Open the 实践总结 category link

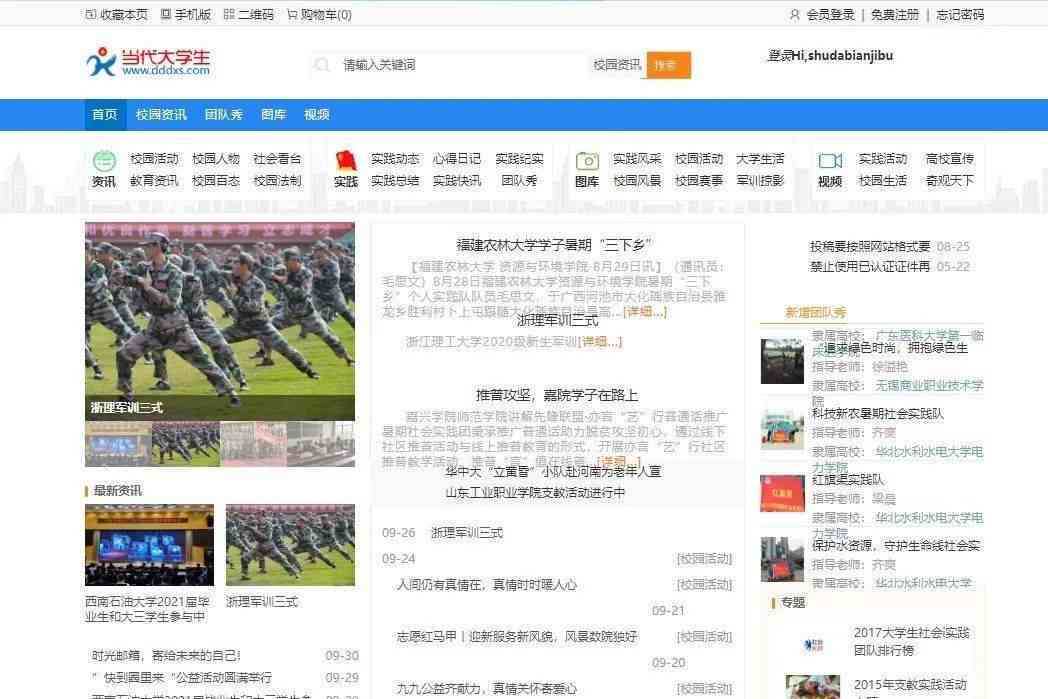(x=395, y=180)
